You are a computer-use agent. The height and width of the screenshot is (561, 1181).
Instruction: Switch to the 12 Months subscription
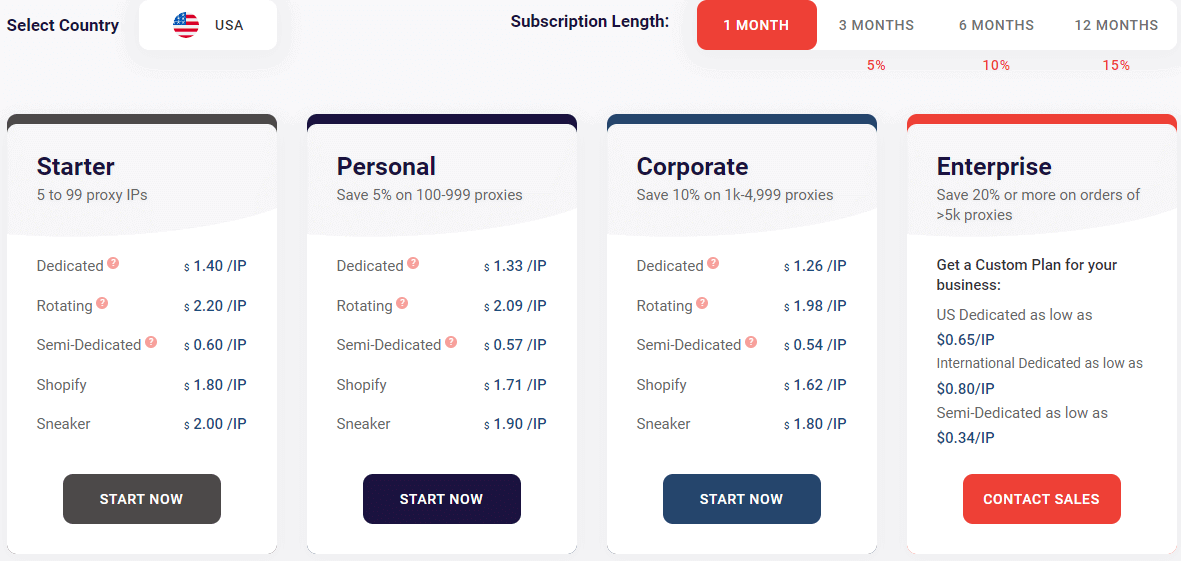tap(1116, 25)
